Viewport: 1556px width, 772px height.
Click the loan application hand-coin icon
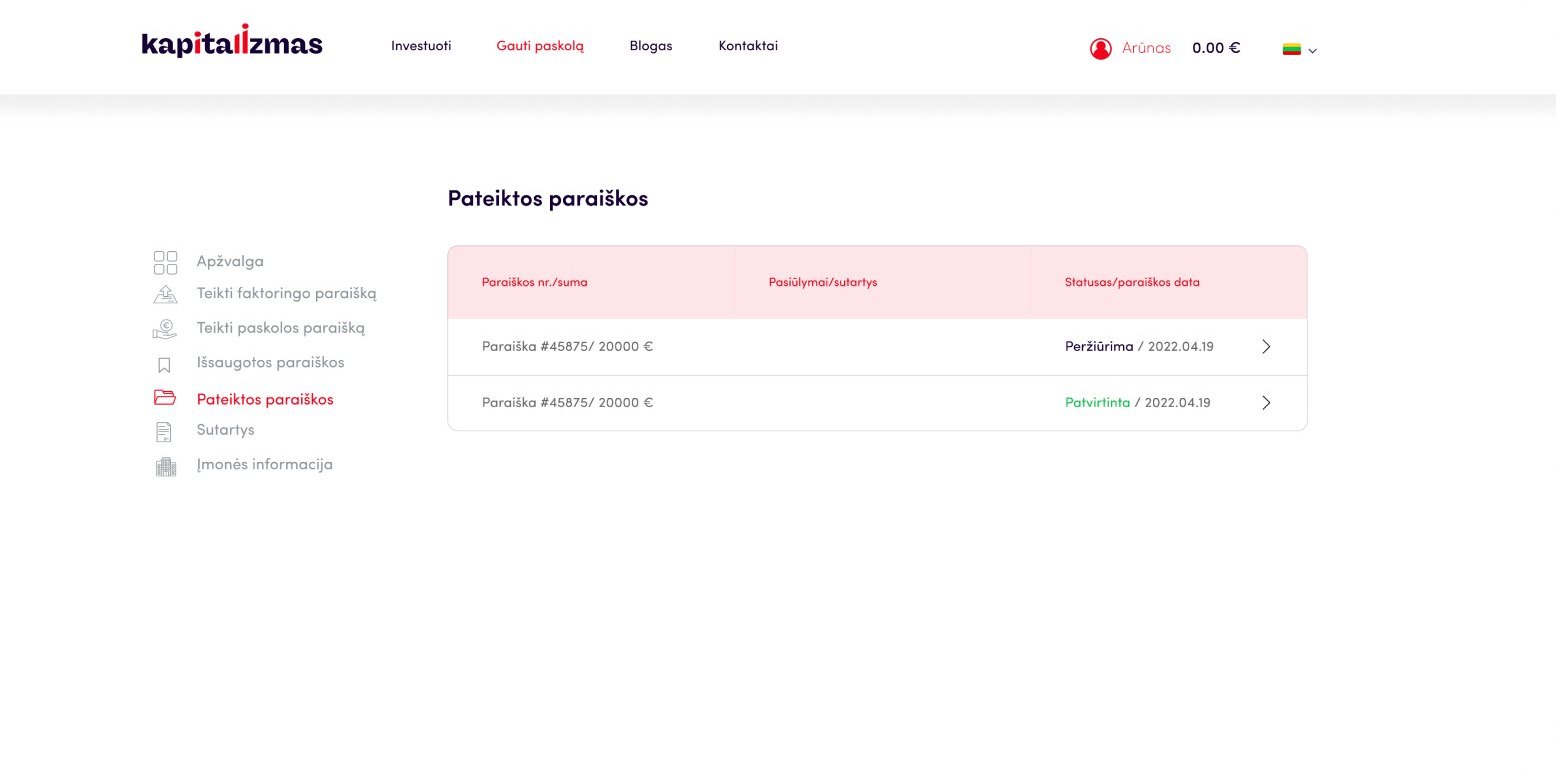pyautogui.click(x=165, y=328)
